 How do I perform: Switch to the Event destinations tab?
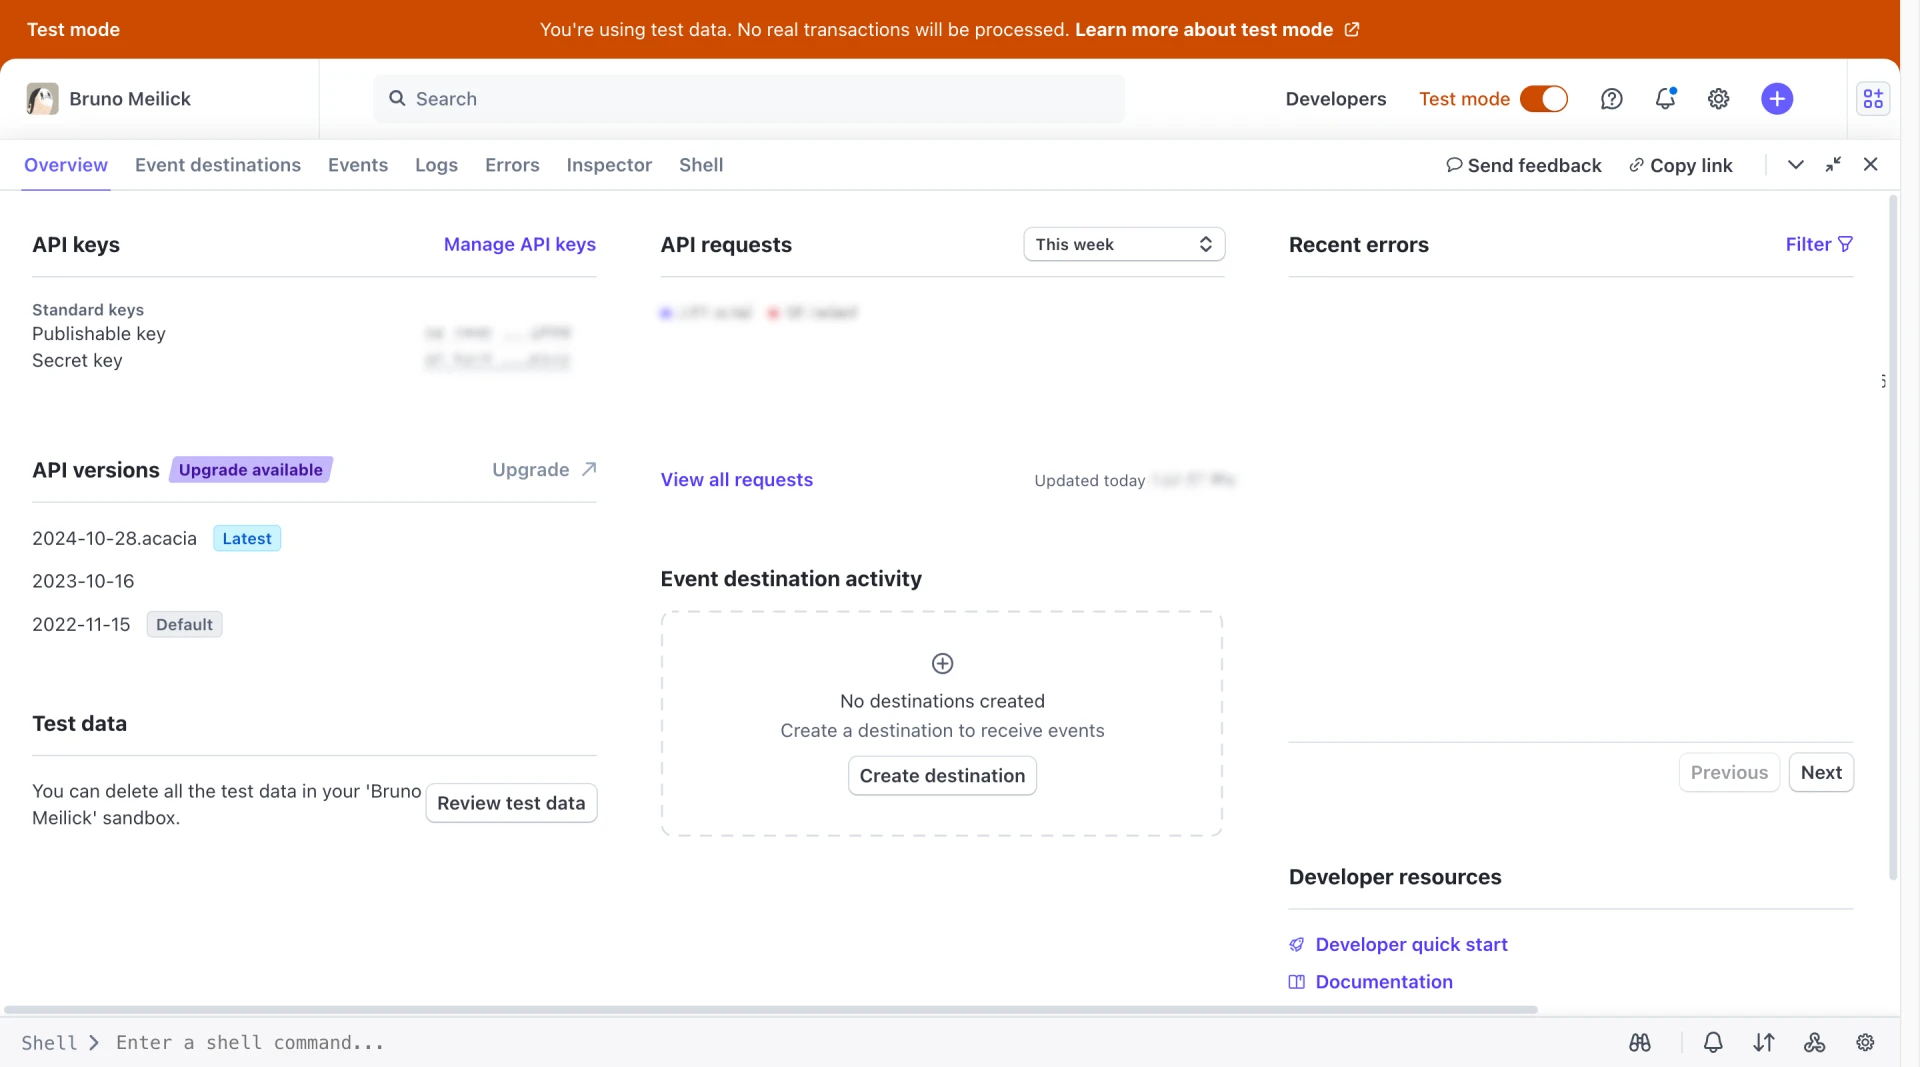click(217, 165)
